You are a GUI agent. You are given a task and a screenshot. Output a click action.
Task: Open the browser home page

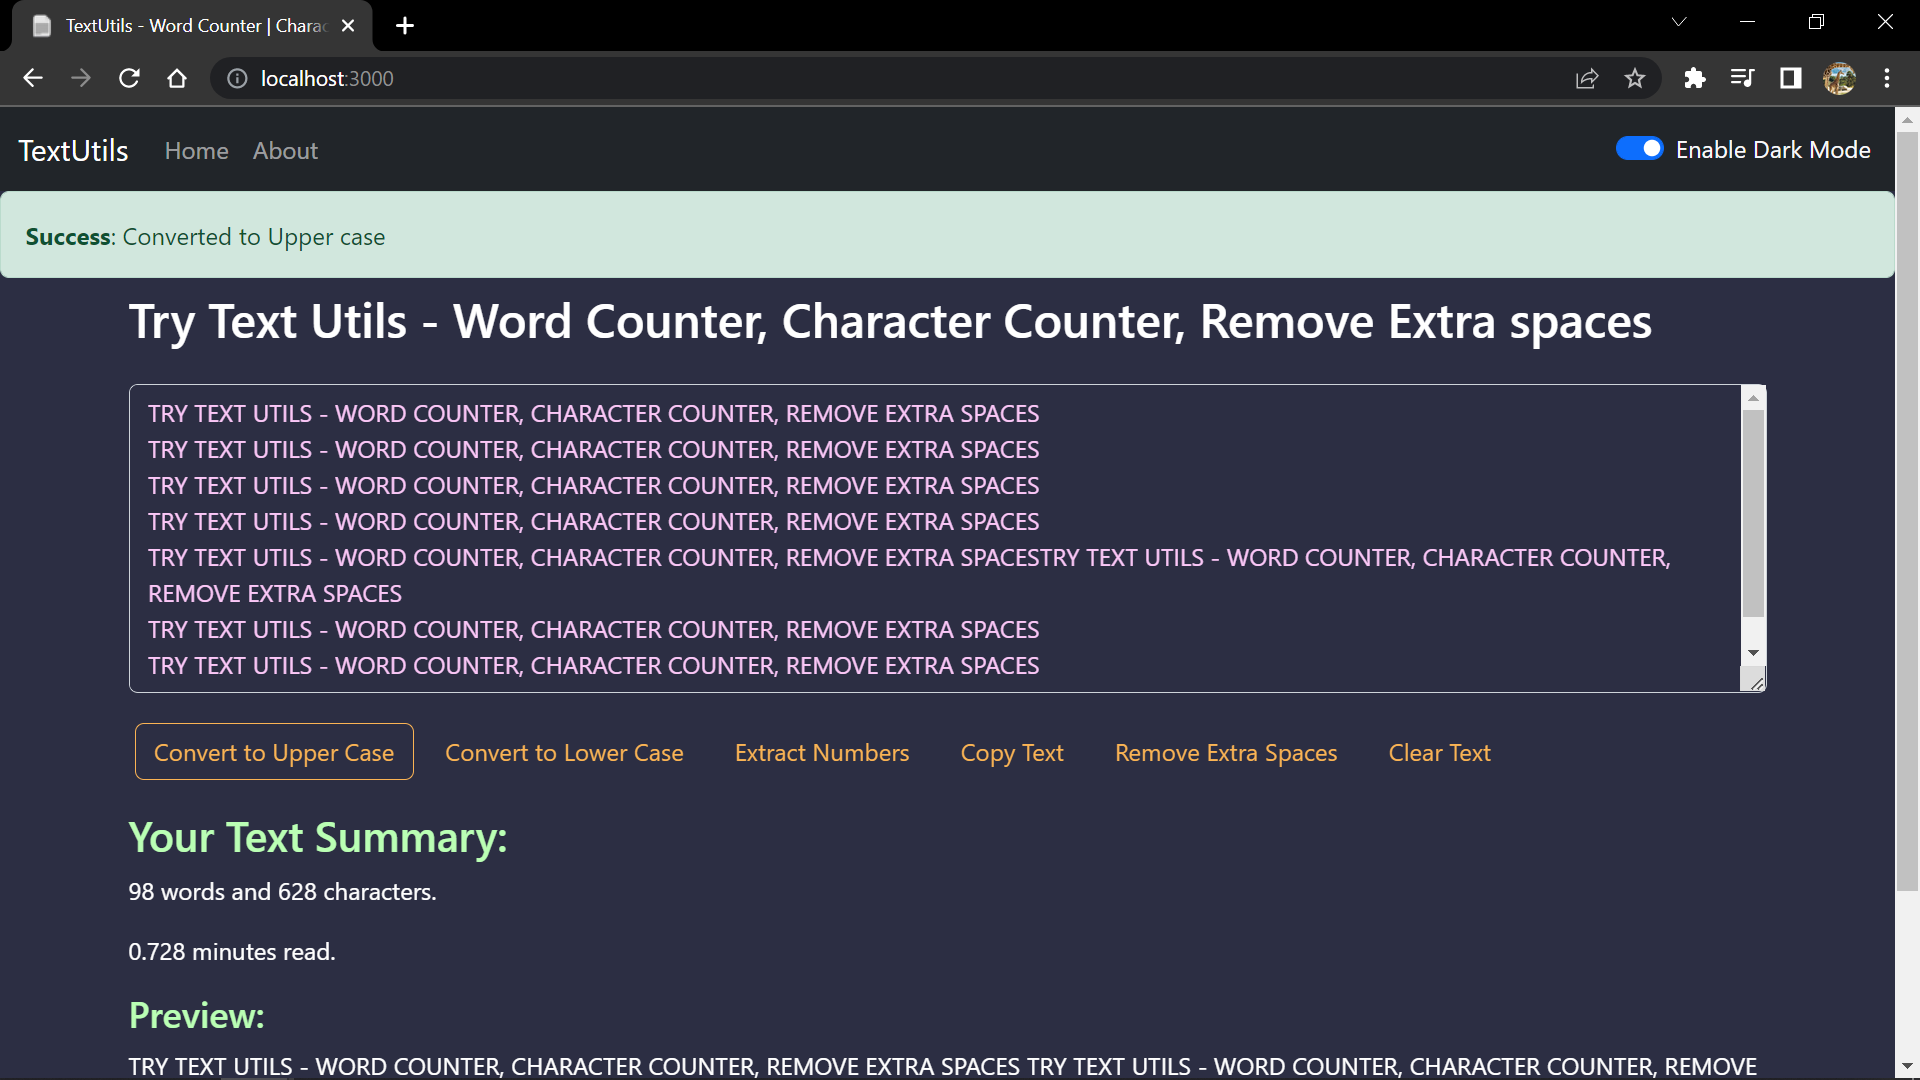coord(177,78)
